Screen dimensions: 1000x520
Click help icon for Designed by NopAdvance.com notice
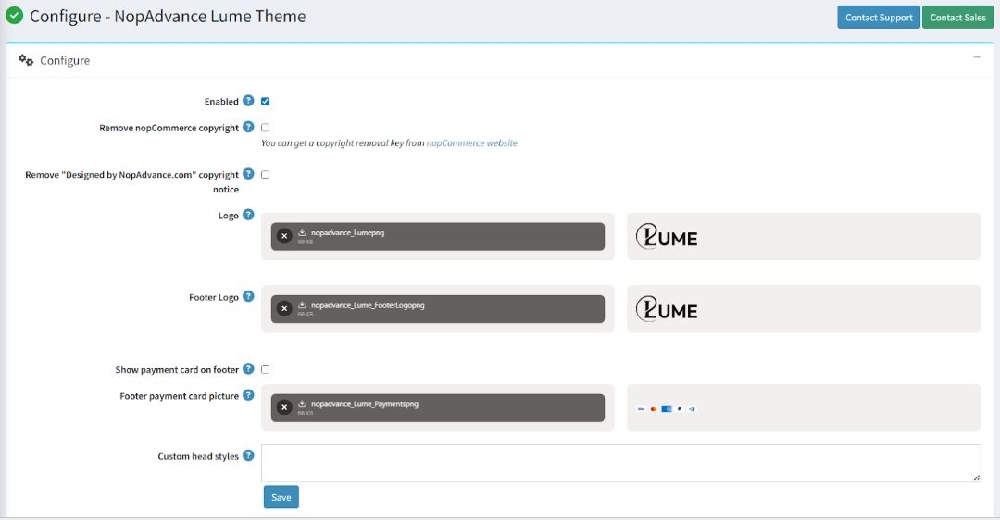click(249, 174)
